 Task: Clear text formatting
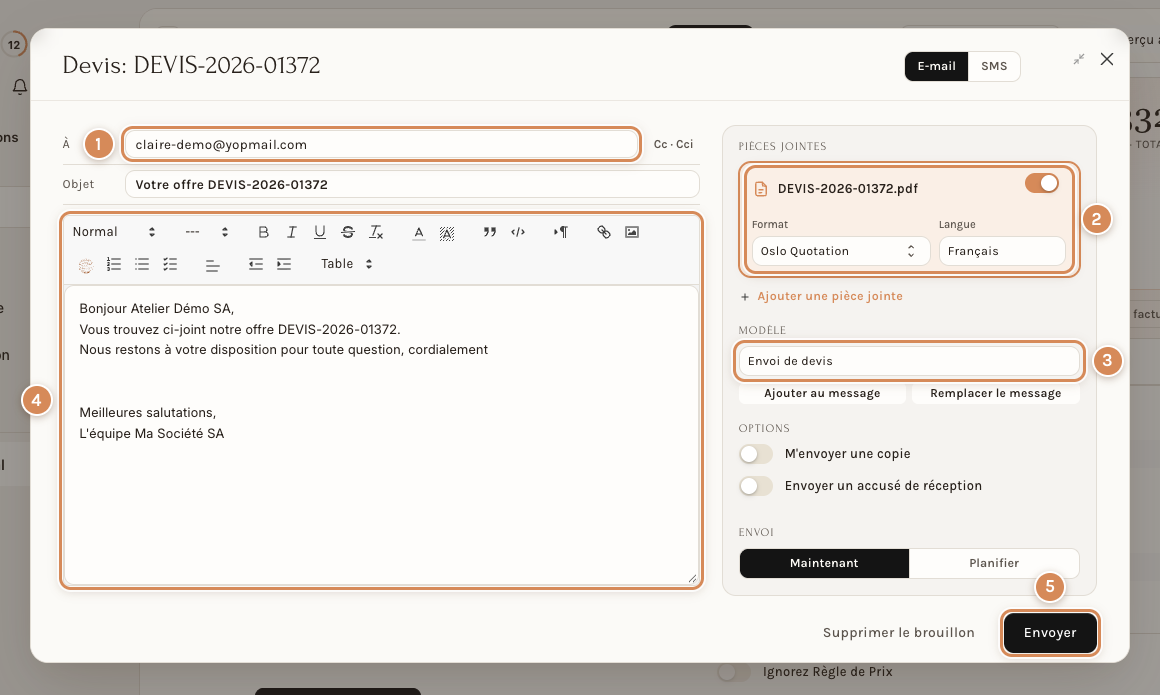(376, 232)
